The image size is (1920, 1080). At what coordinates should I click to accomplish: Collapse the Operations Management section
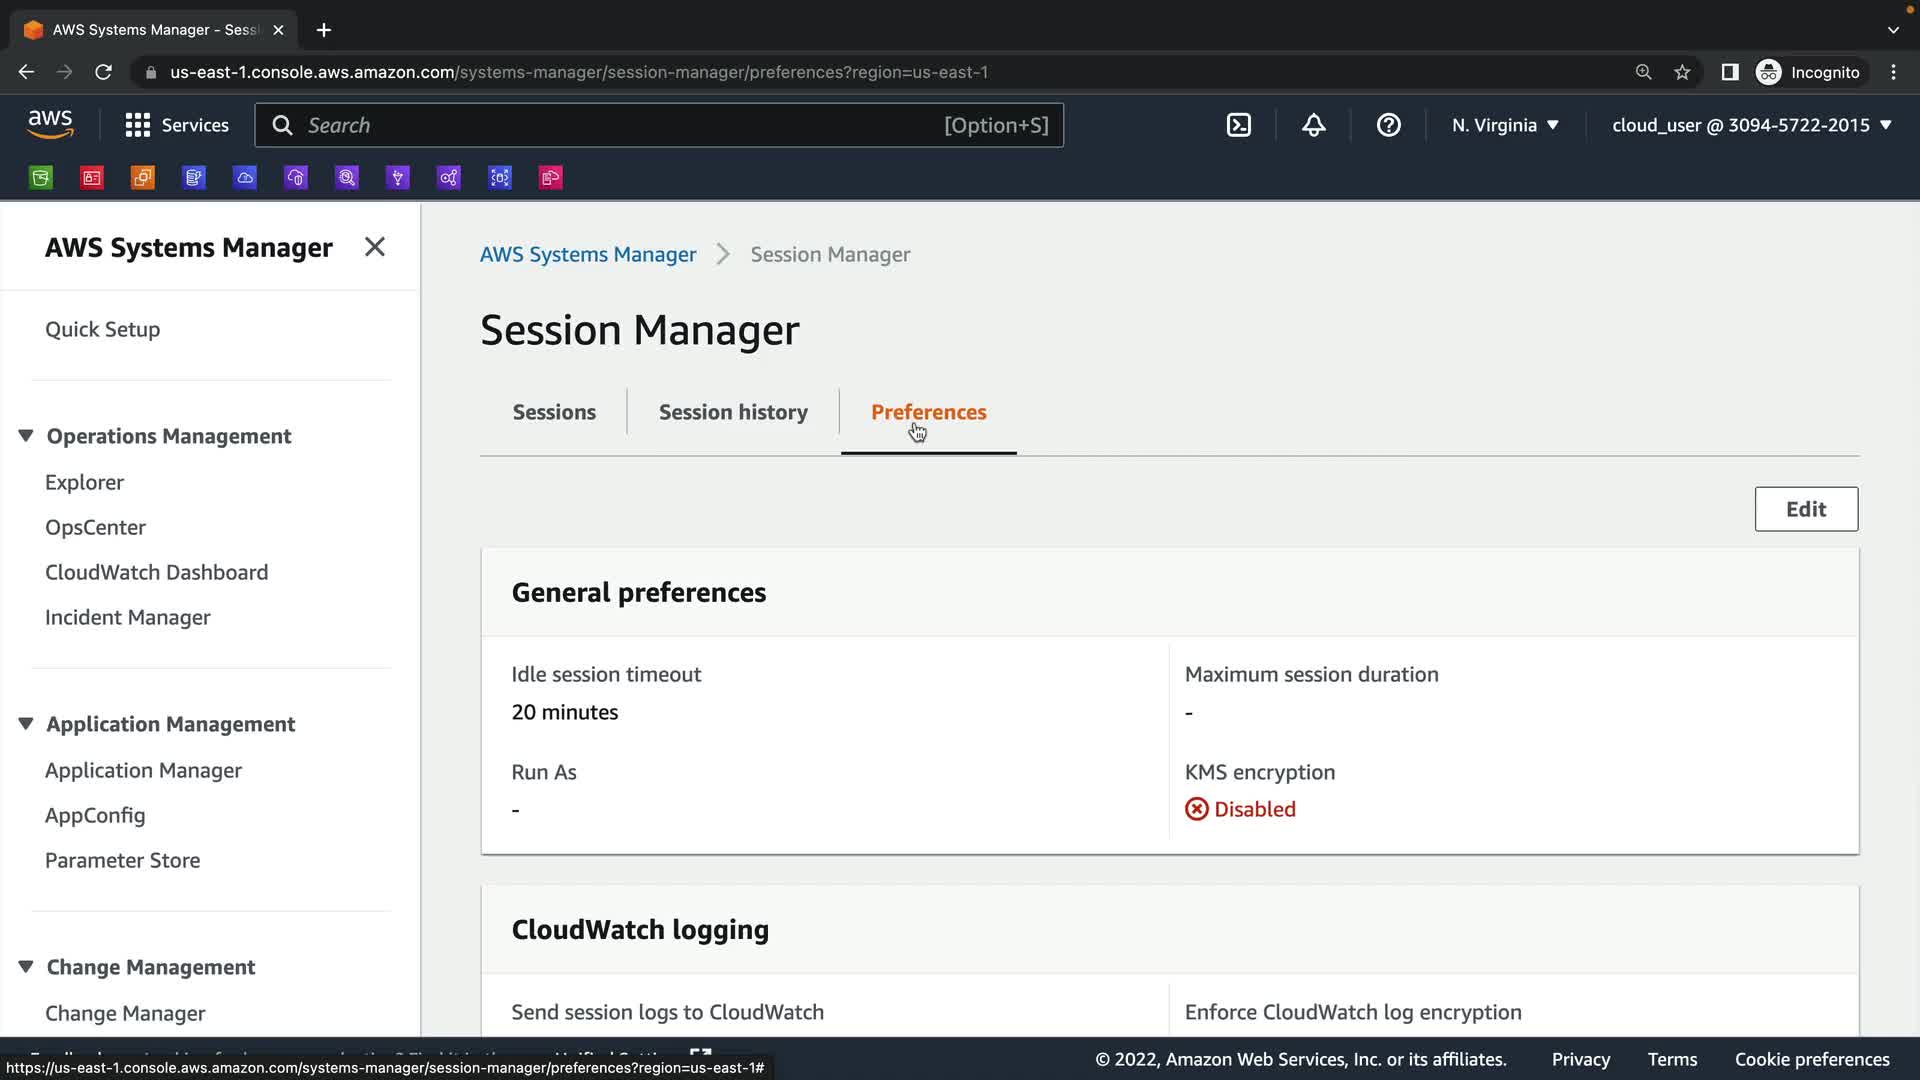pos(26,436)
